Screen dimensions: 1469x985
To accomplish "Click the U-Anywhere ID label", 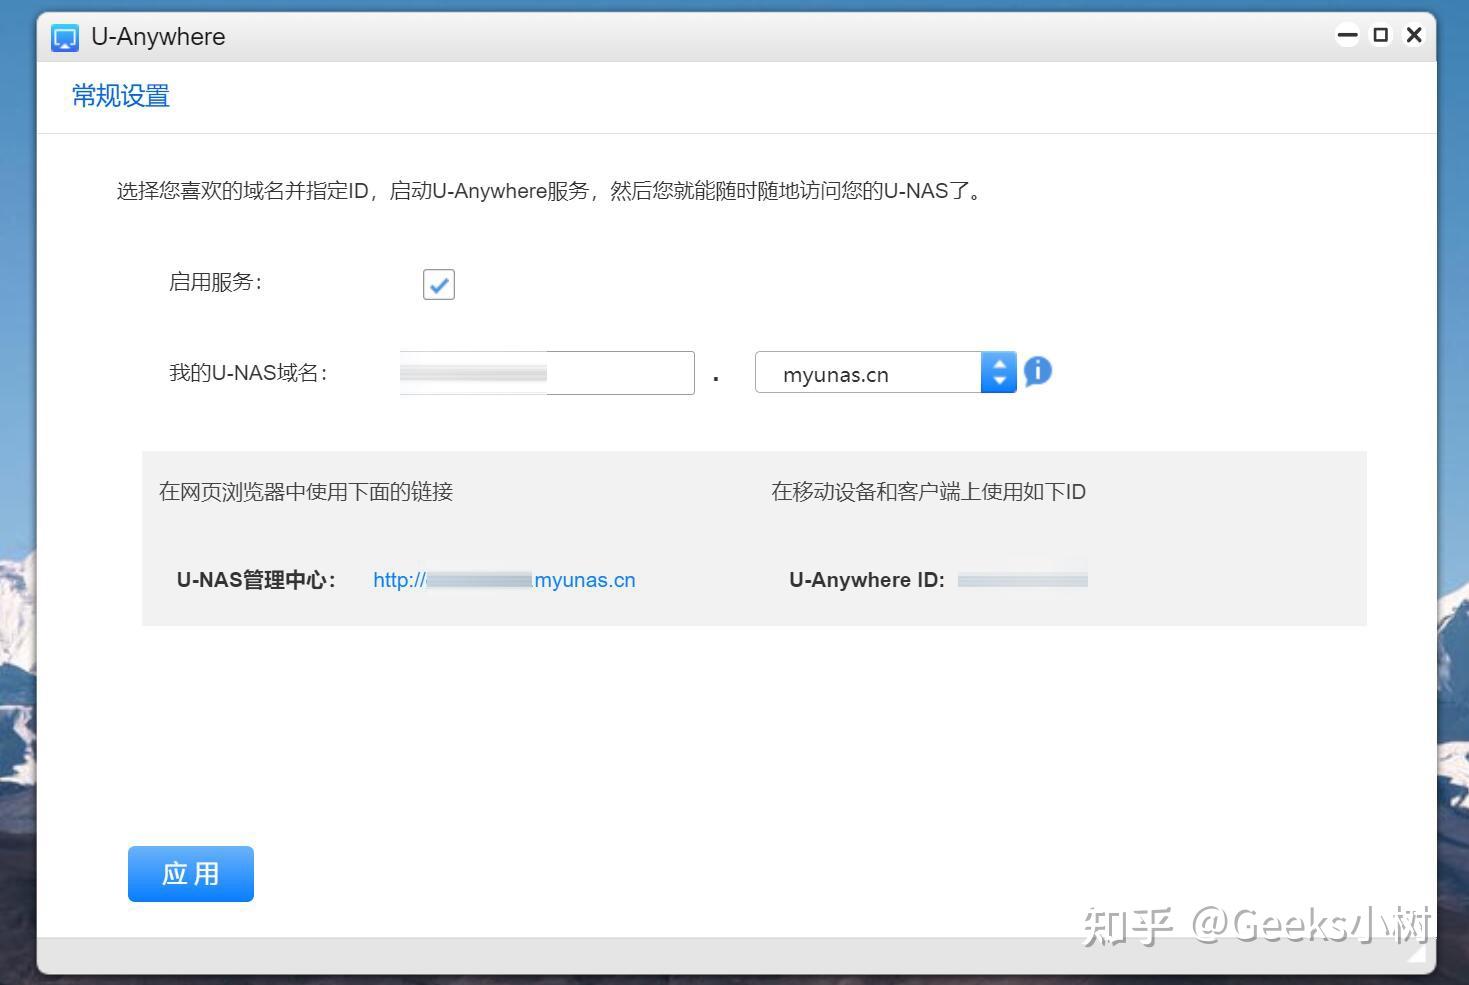I will [x=867, y=580].
